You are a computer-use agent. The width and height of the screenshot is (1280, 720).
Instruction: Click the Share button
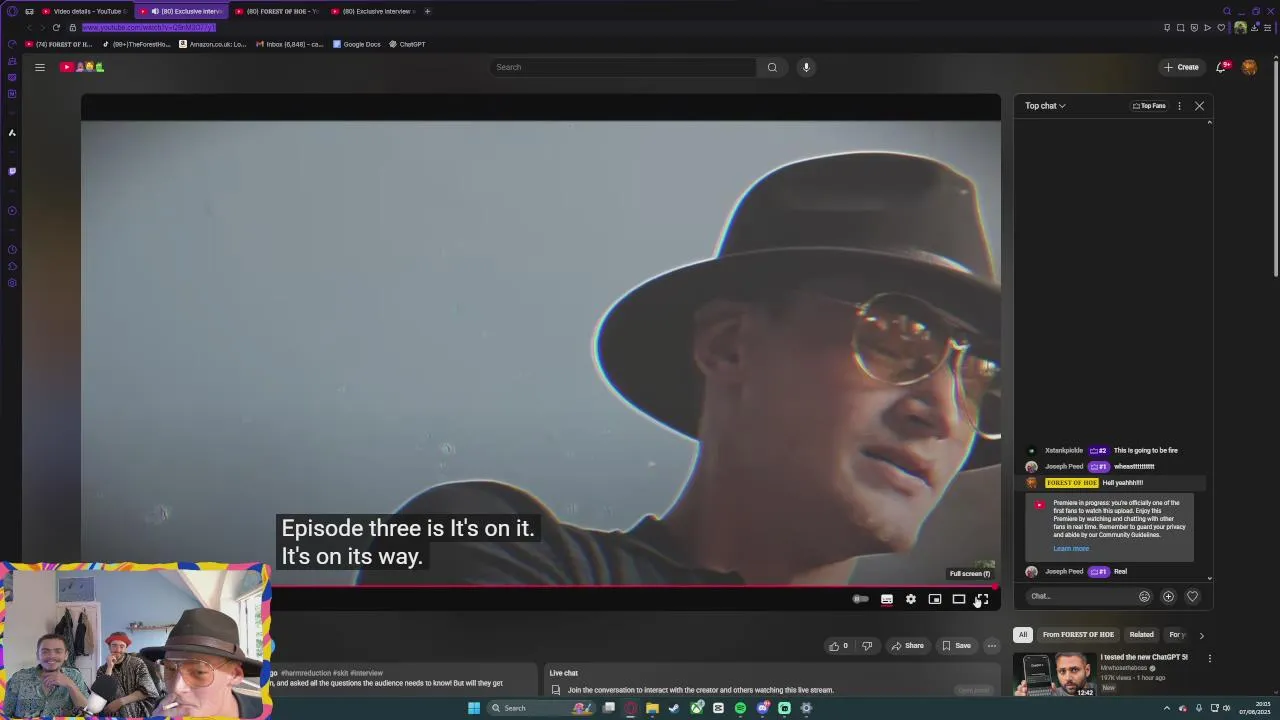[x=907, y=646]
